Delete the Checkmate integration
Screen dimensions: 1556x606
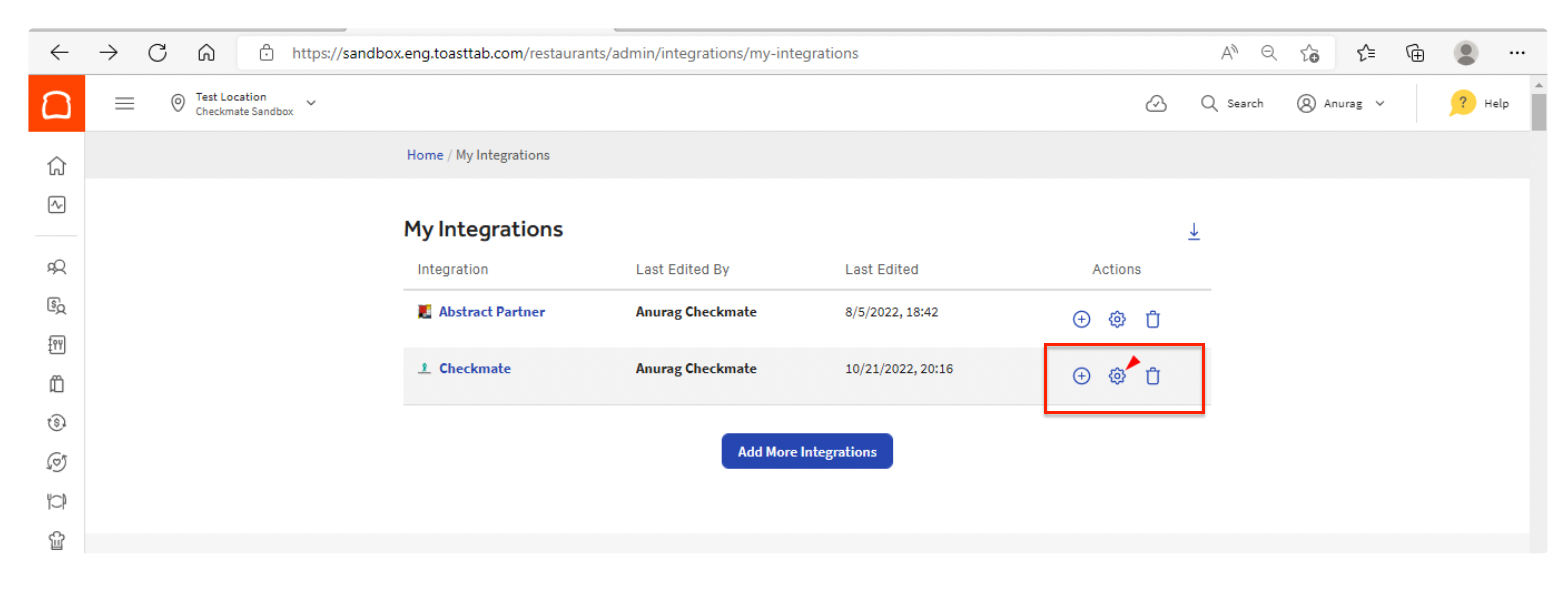point(1153,376)
